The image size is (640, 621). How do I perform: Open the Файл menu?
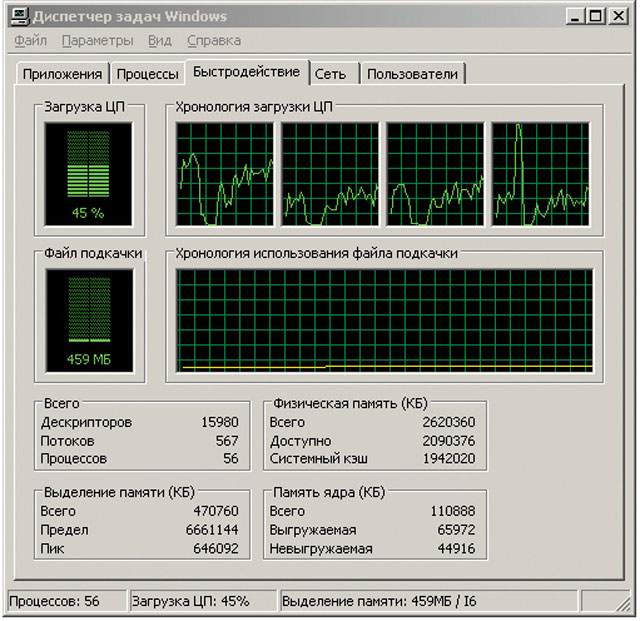click(31, 41)
